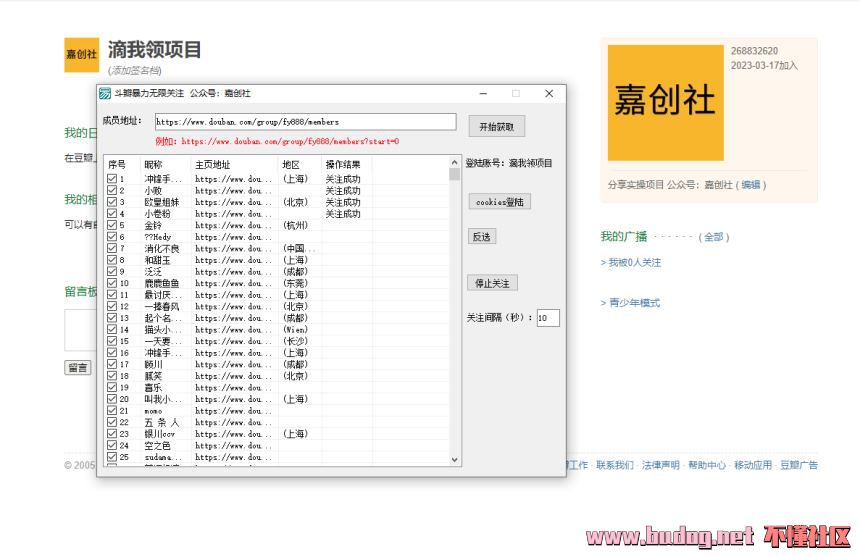This screenshot has width=860, height=557.
Task: Click the (东莞) region cell in row 10
Action: click(x=295, y=283)
